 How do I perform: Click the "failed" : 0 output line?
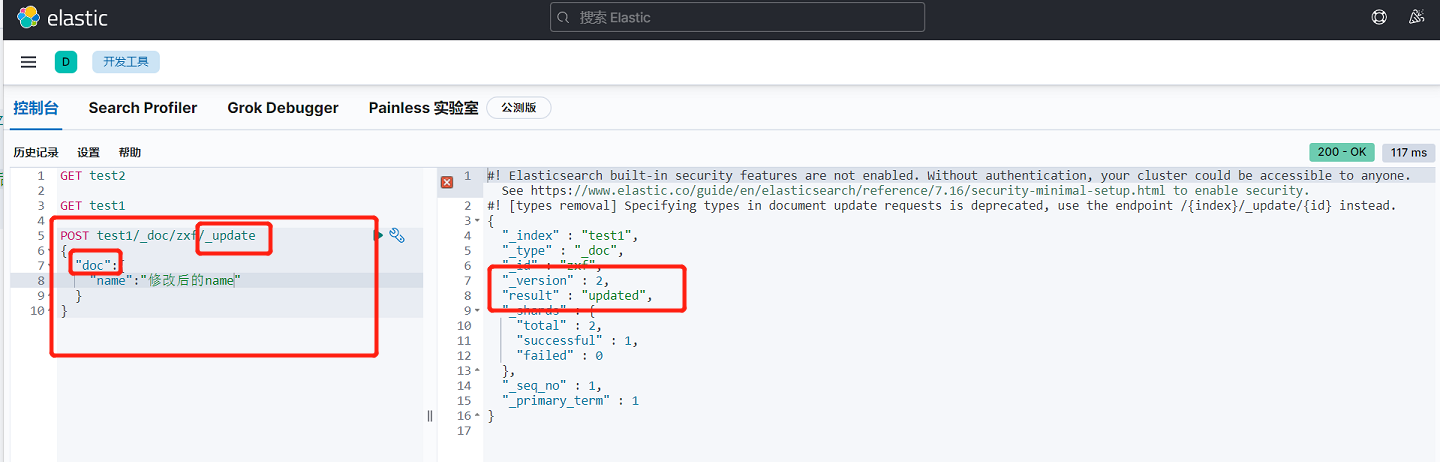559,355
